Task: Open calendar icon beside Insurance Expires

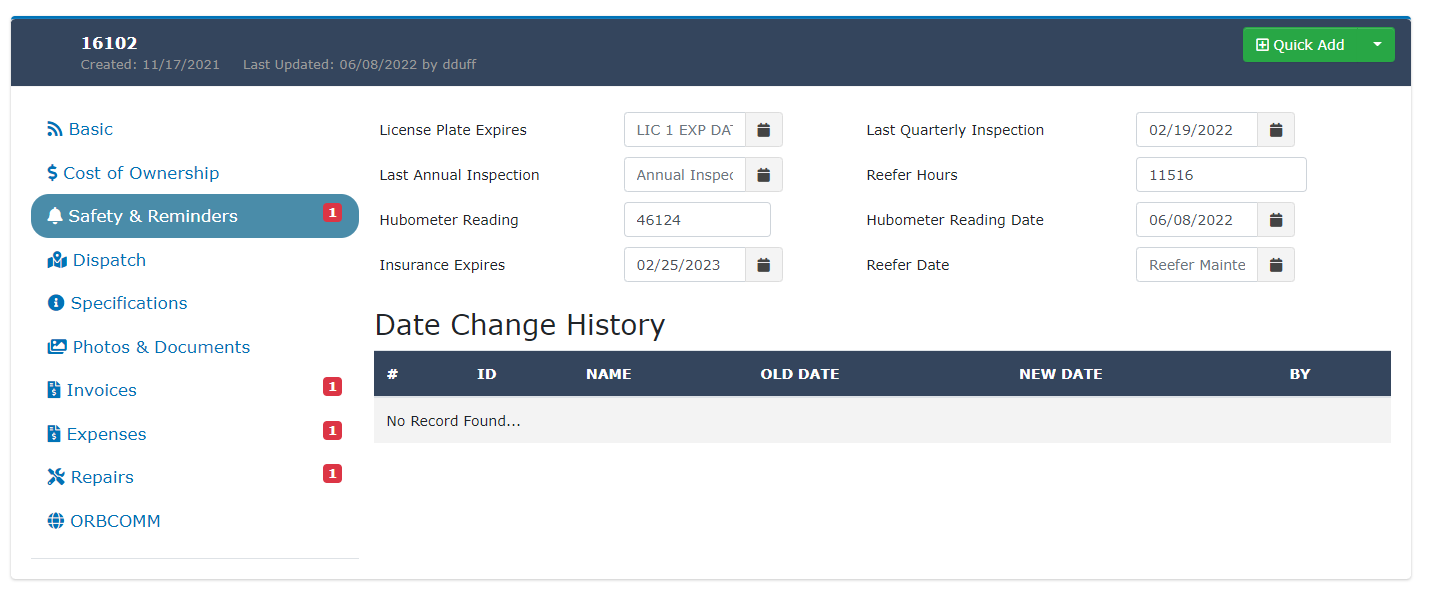Action: tap(764, 265)
